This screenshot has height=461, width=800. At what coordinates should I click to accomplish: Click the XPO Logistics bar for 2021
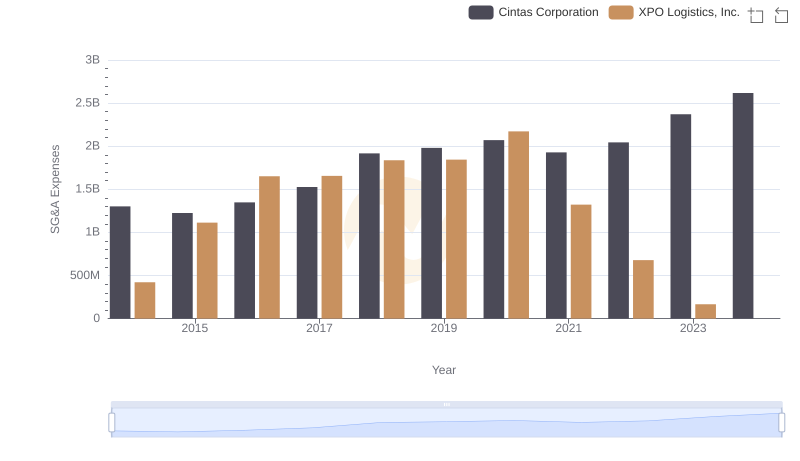point(581,262)
